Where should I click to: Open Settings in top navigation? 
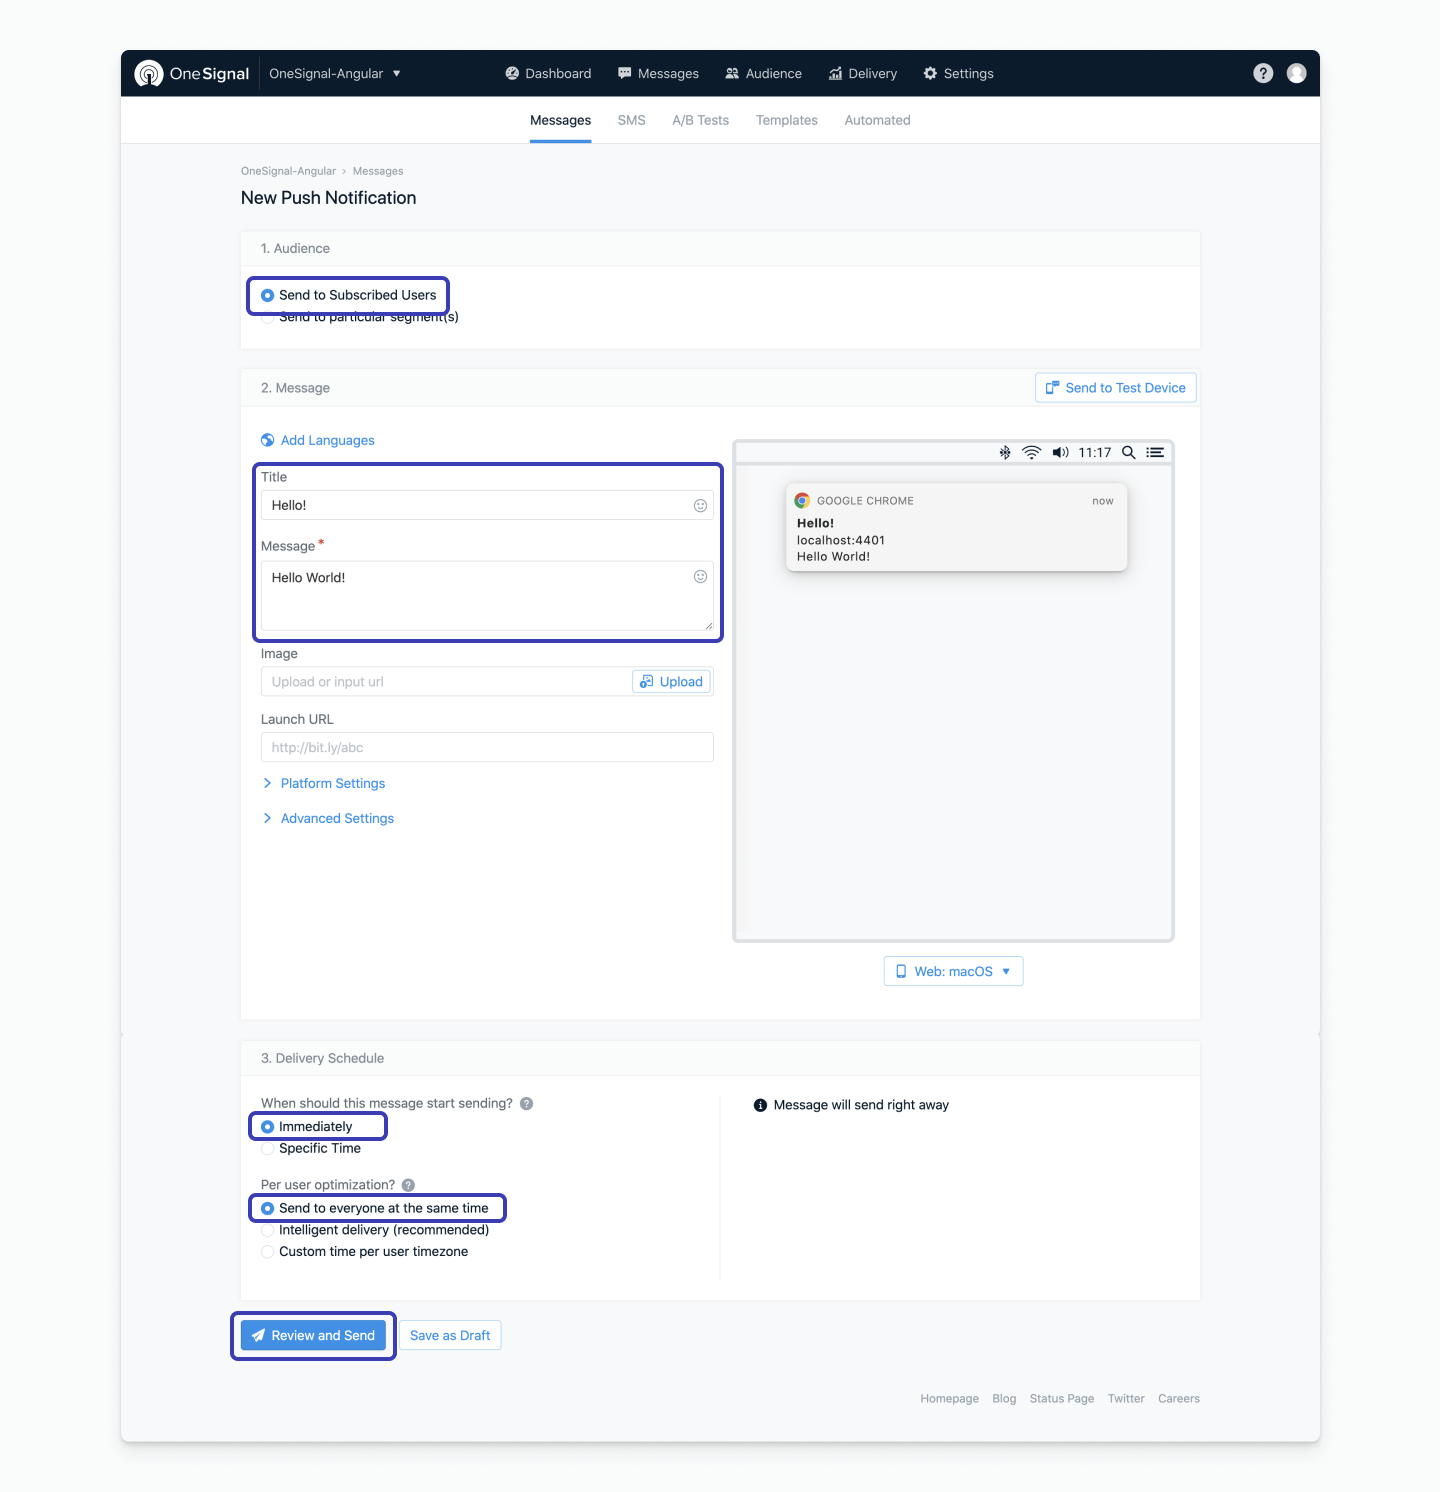(x=958, y=73)
